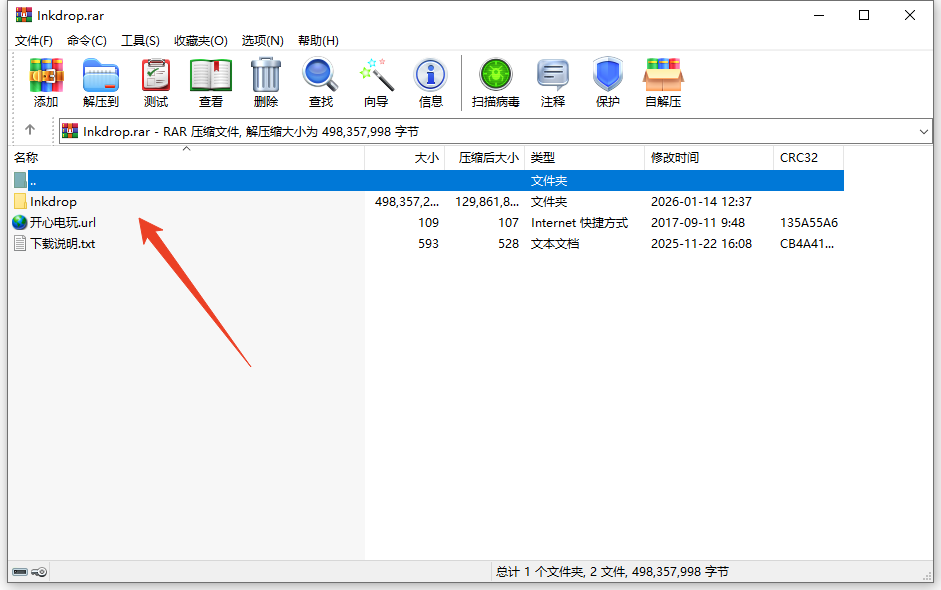Go up one level with arrow button
This screenshot has width=941, height=590.
coord(30,130)
